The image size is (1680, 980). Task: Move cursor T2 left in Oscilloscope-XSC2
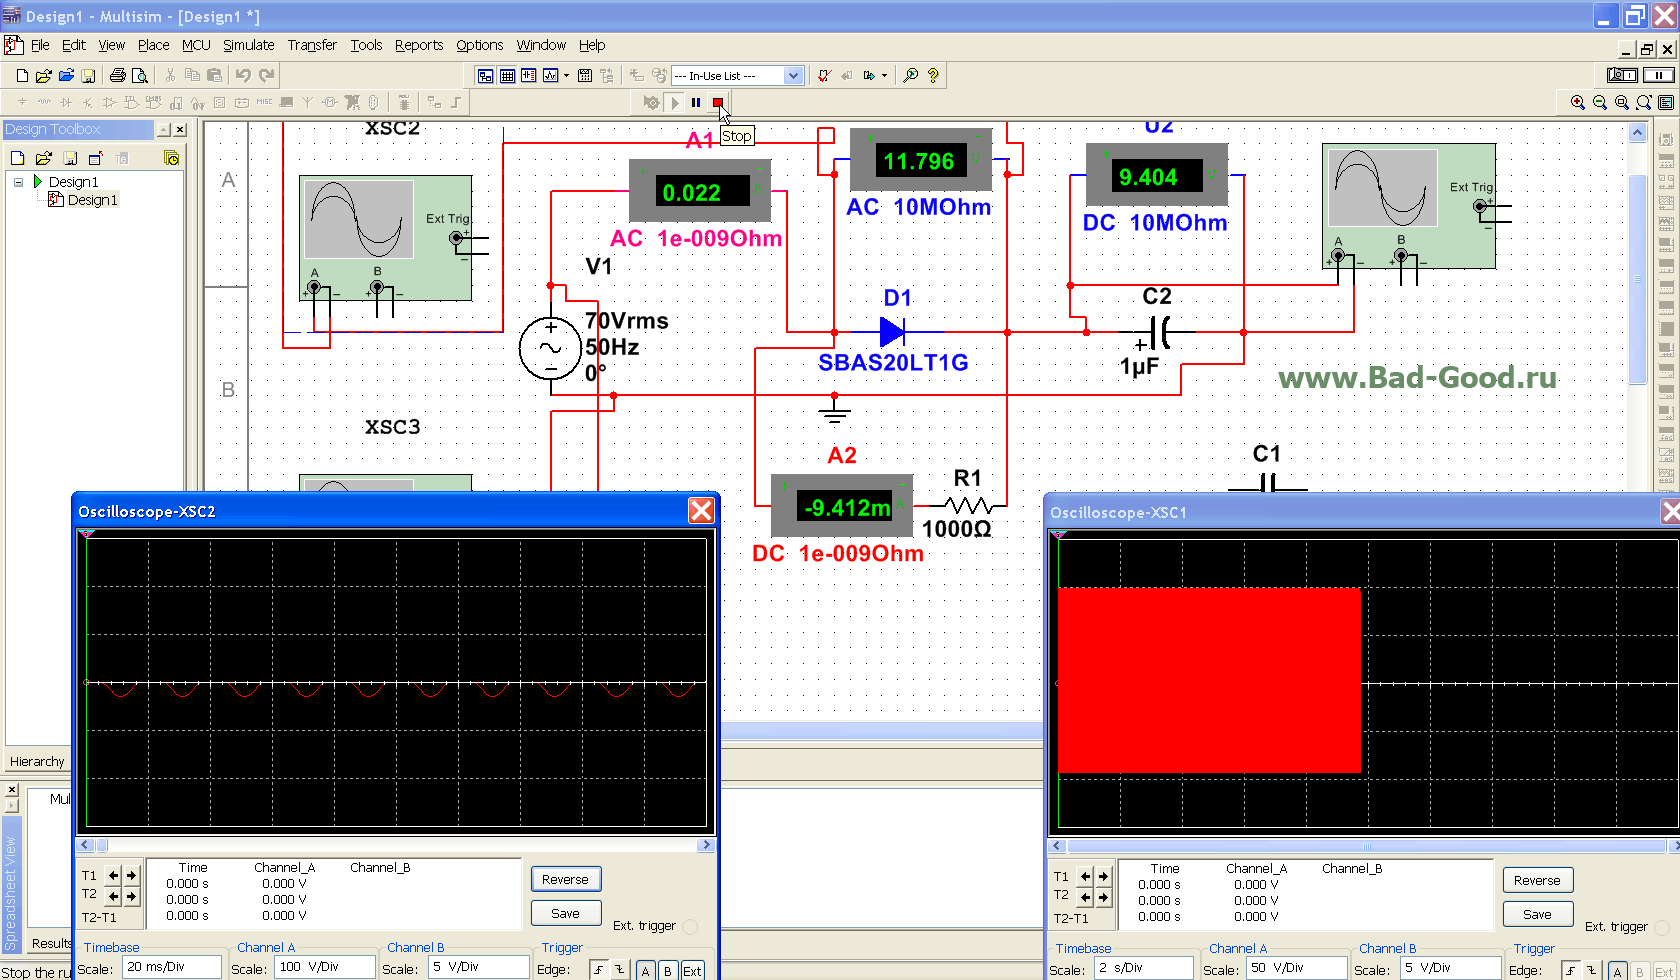click(x=113, y=895)
